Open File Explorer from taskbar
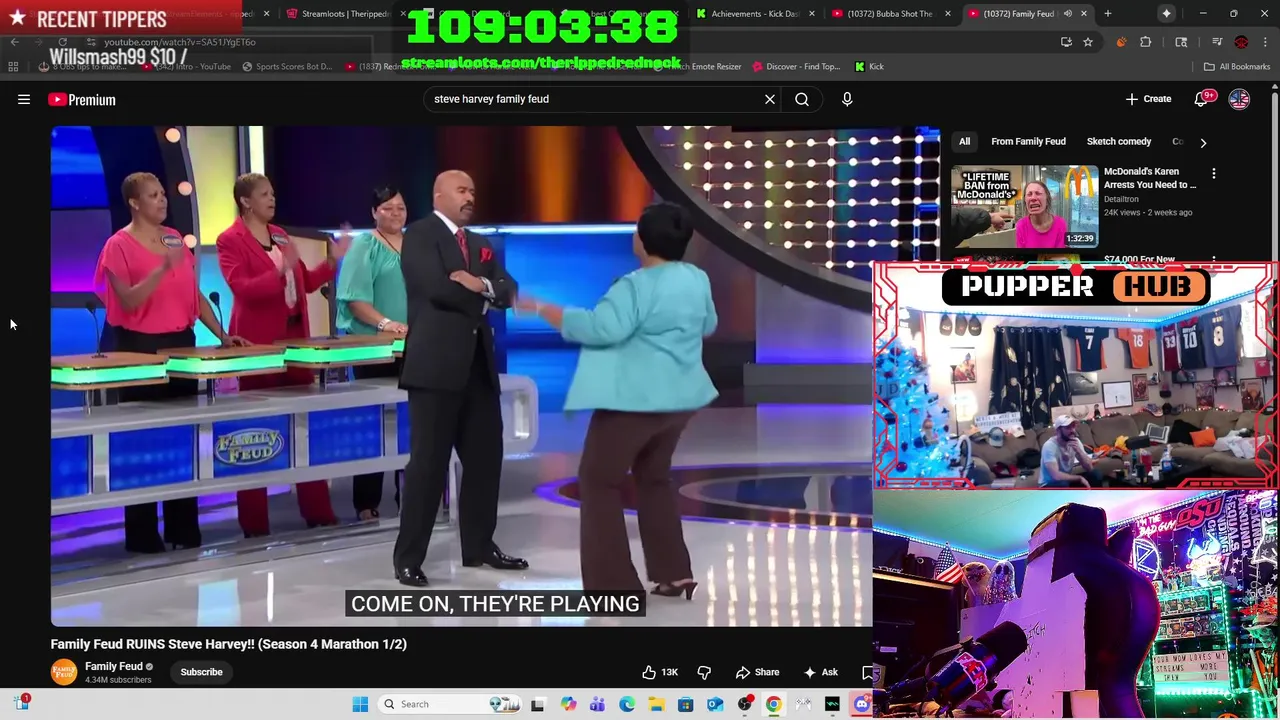The height and width of the screenshot is (720, 1280). [x=656, y=704]
